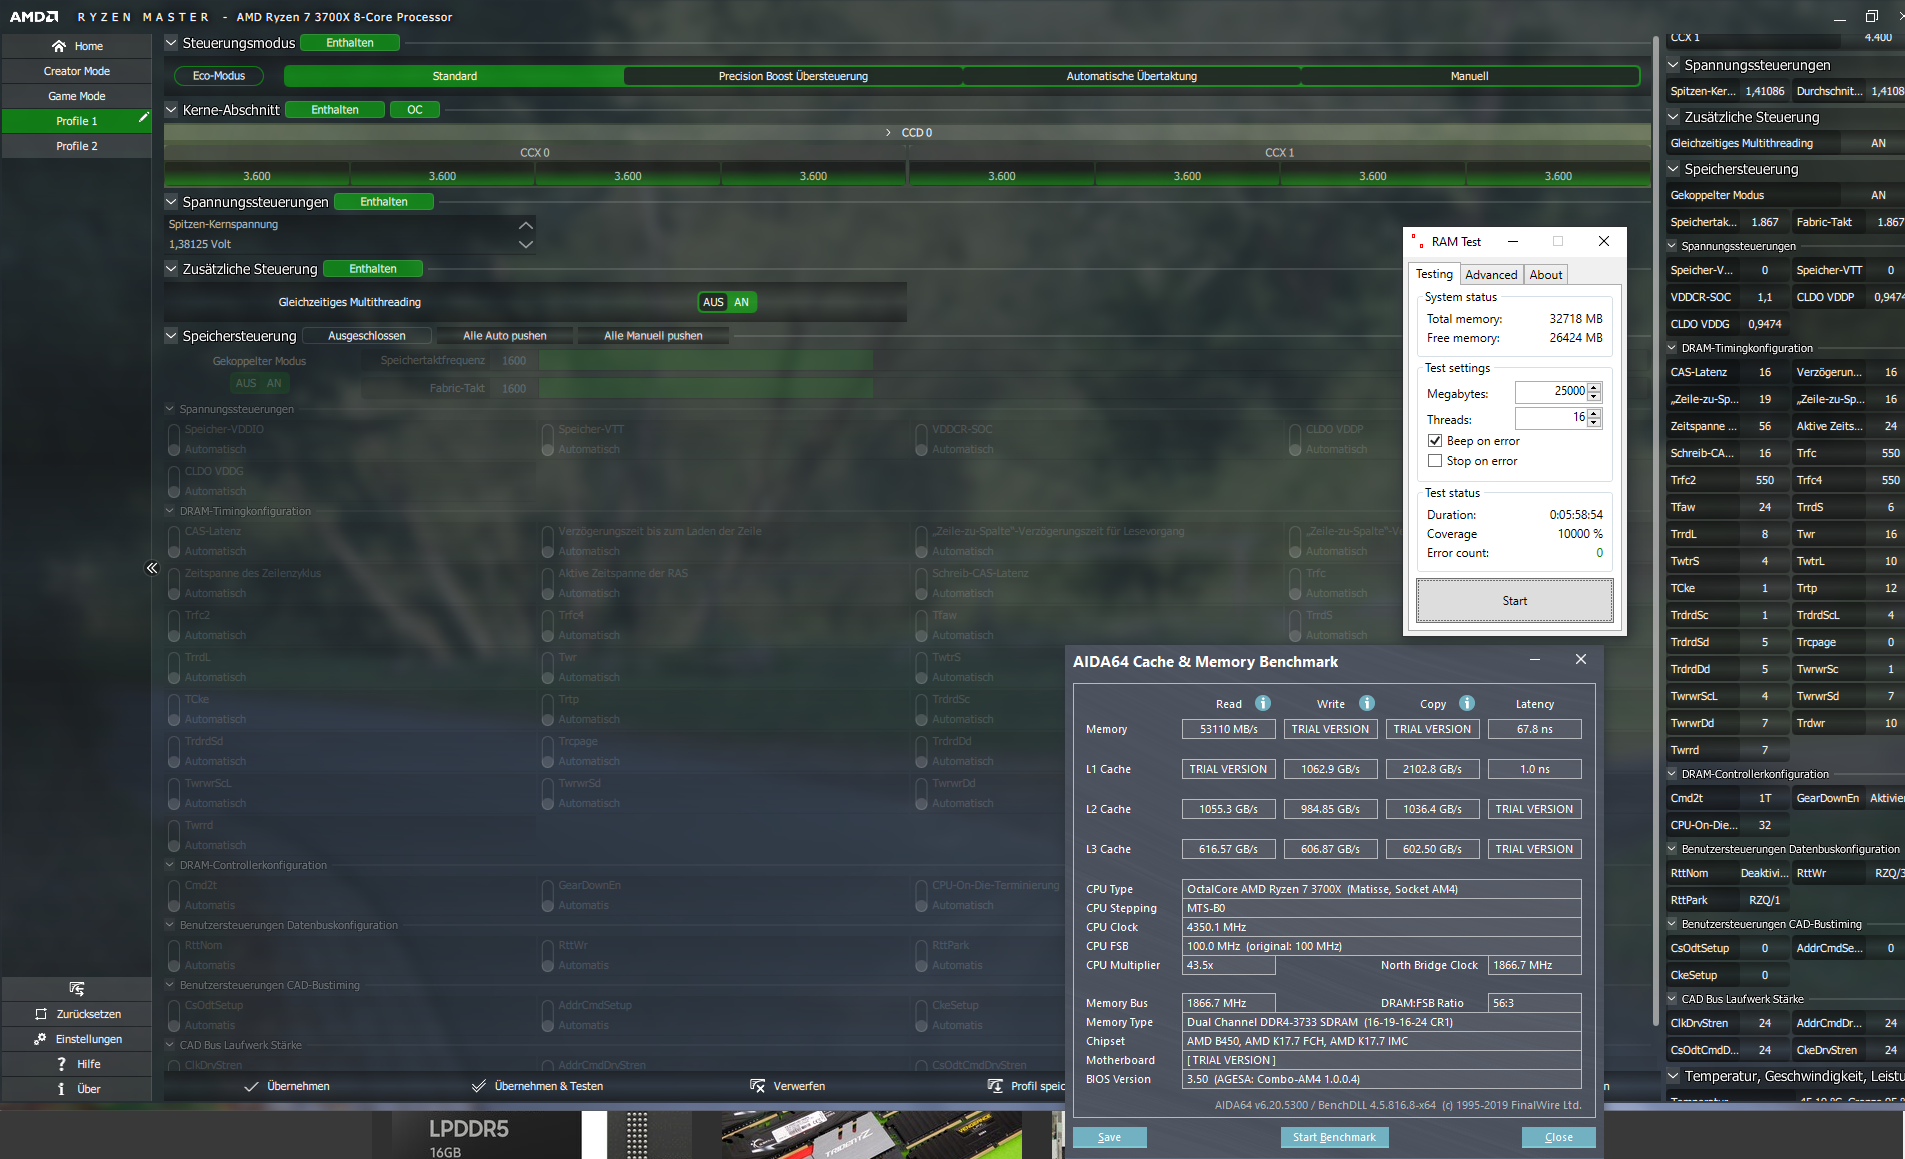Click the Start button in RAM Test
The height and width of the screenshot is (1159, 1905).
click(1514, 601)
